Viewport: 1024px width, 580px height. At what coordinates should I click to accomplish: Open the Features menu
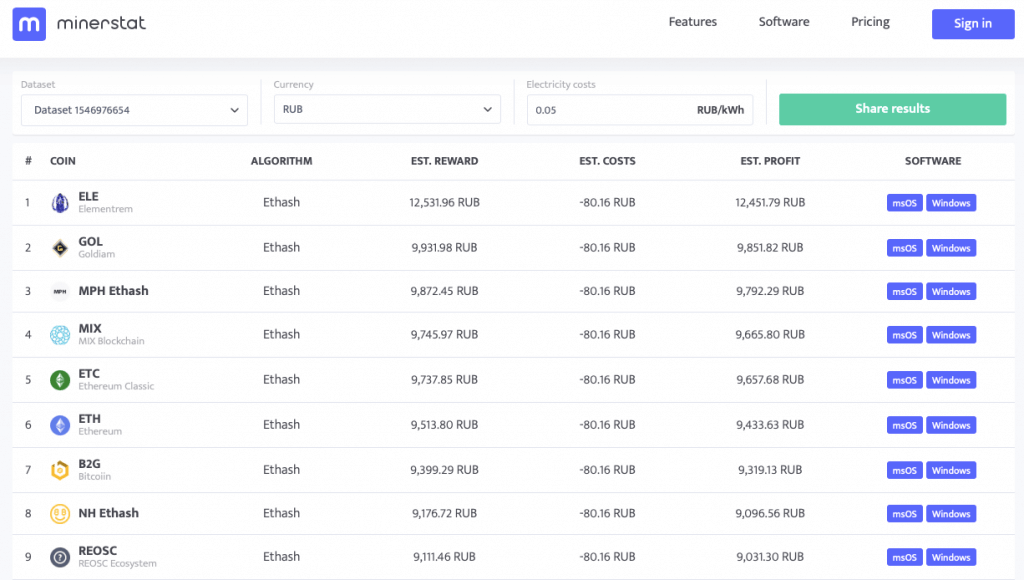point(692,21)
